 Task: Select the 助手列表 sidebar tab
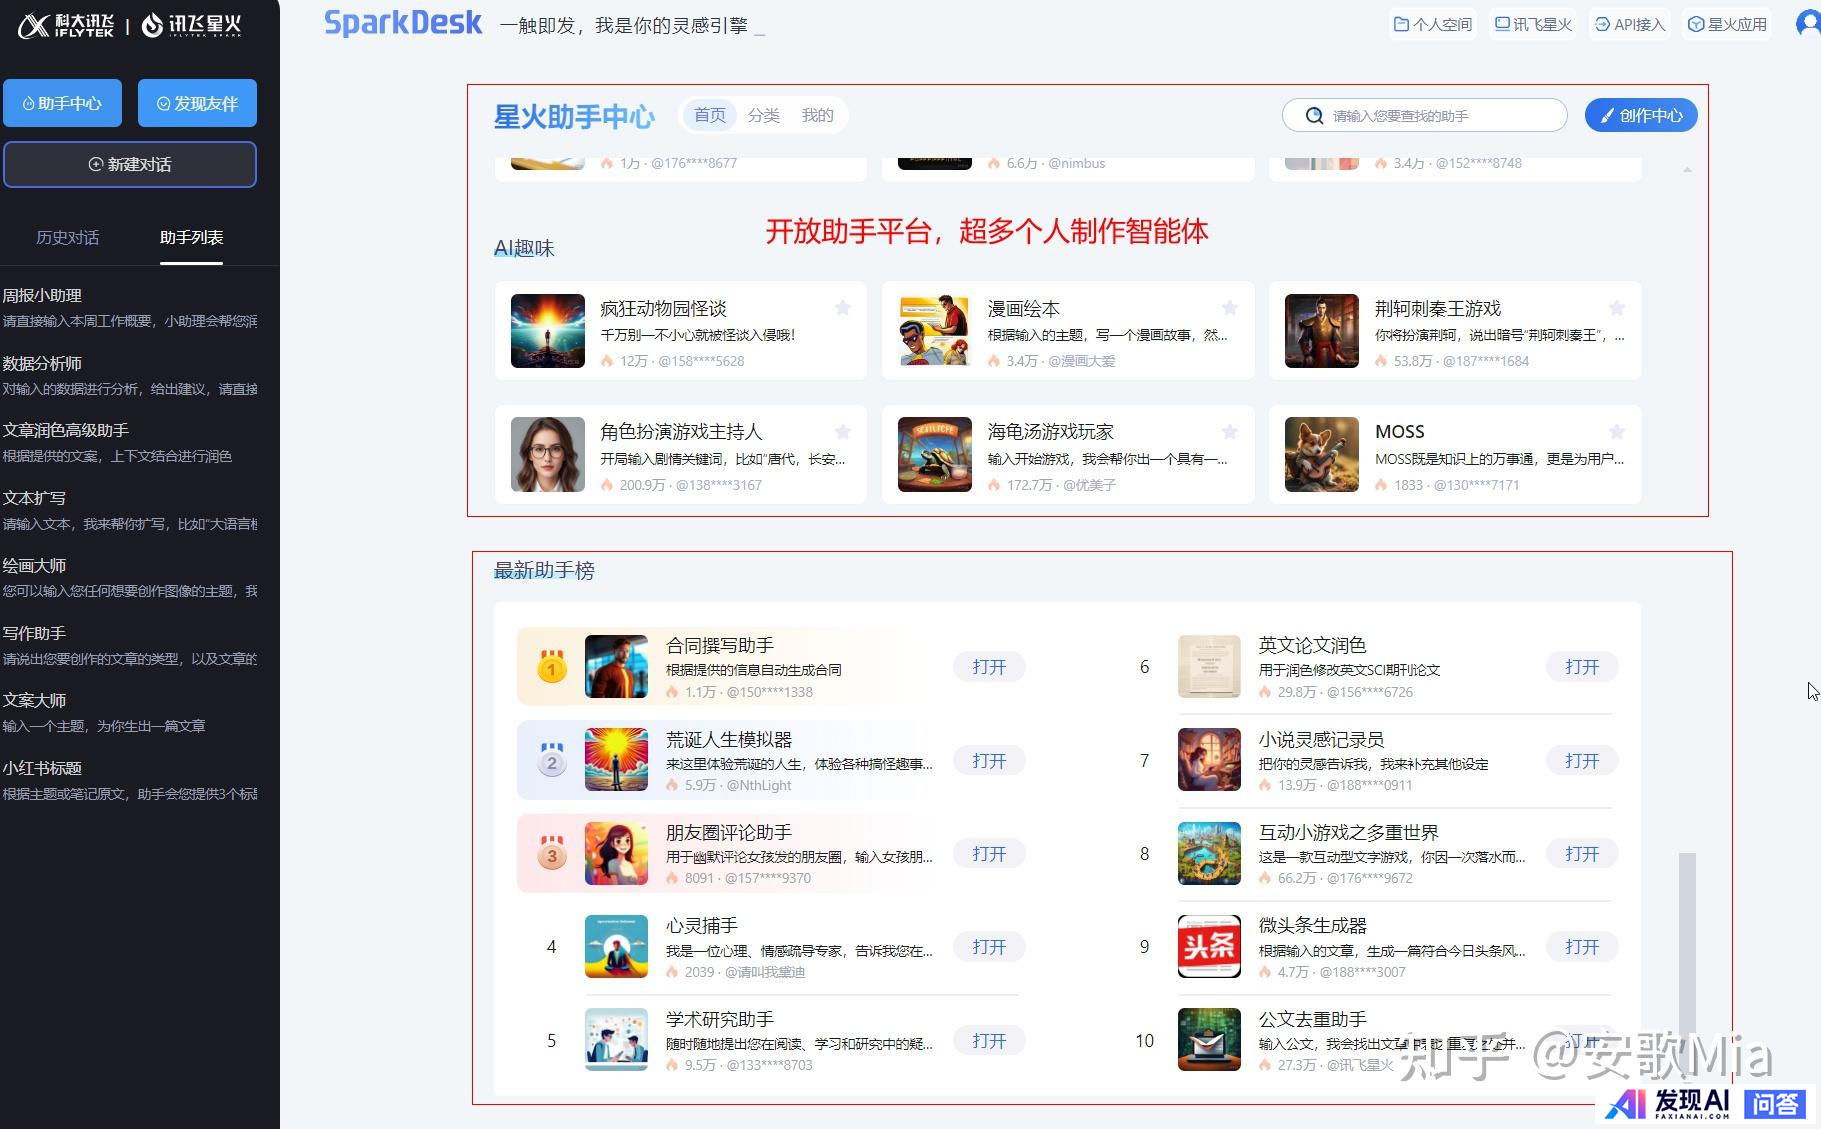coord(191,237)
